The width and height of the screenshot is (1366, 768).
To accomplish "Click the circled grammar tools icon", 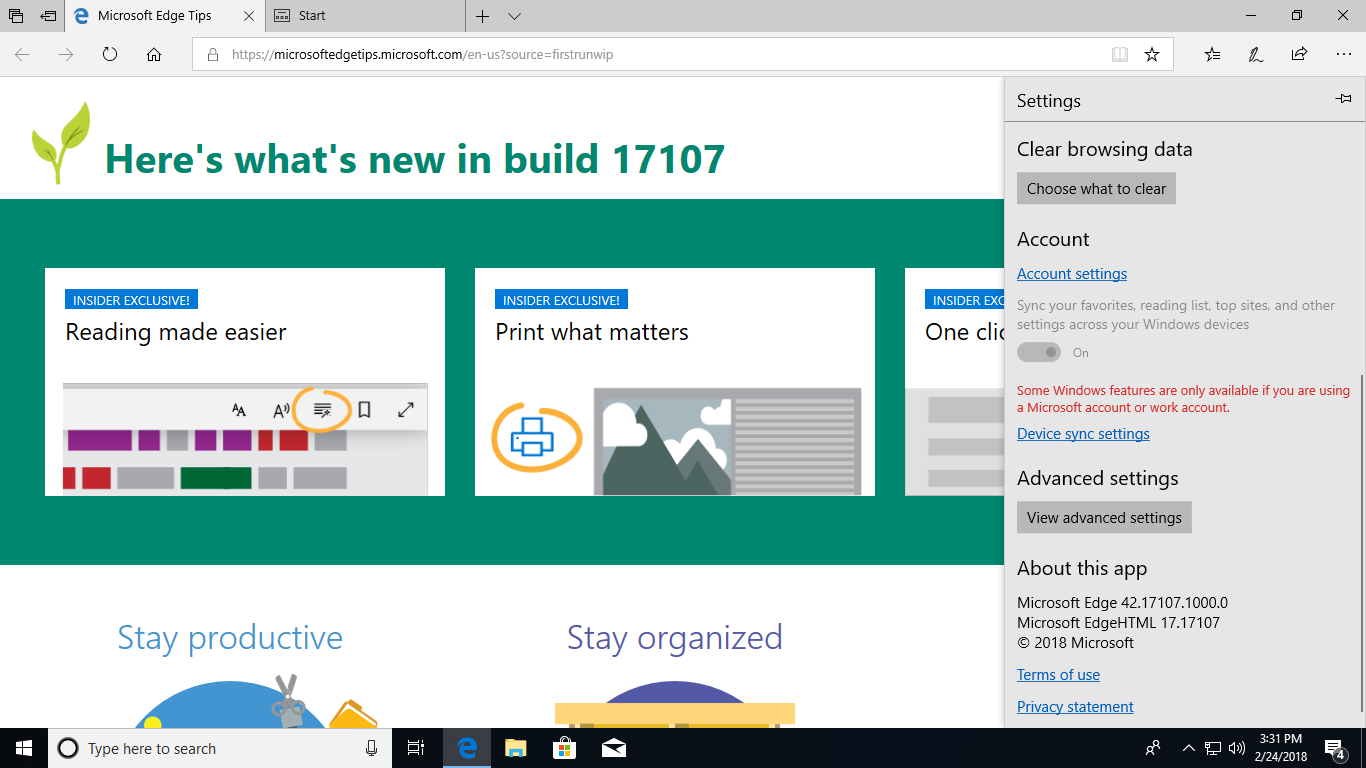I will click(324, 410).
